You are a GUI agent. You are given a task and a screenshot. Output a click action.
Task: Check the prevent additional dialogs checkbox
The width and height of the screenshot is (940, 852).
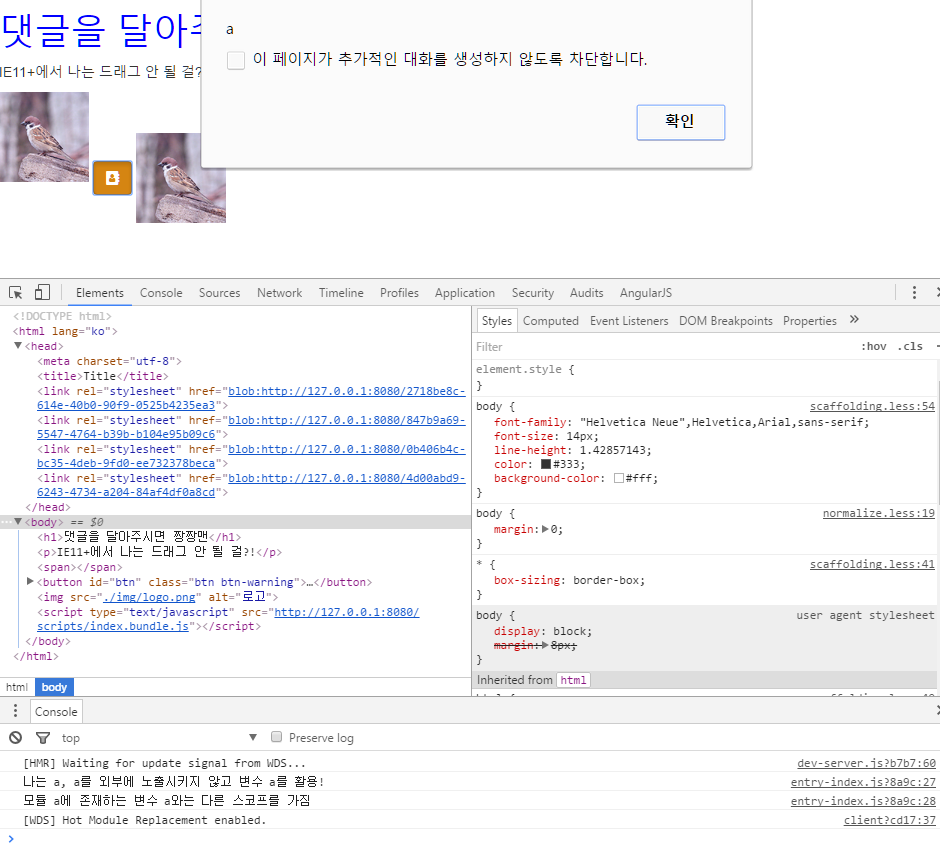pos(236,60)
